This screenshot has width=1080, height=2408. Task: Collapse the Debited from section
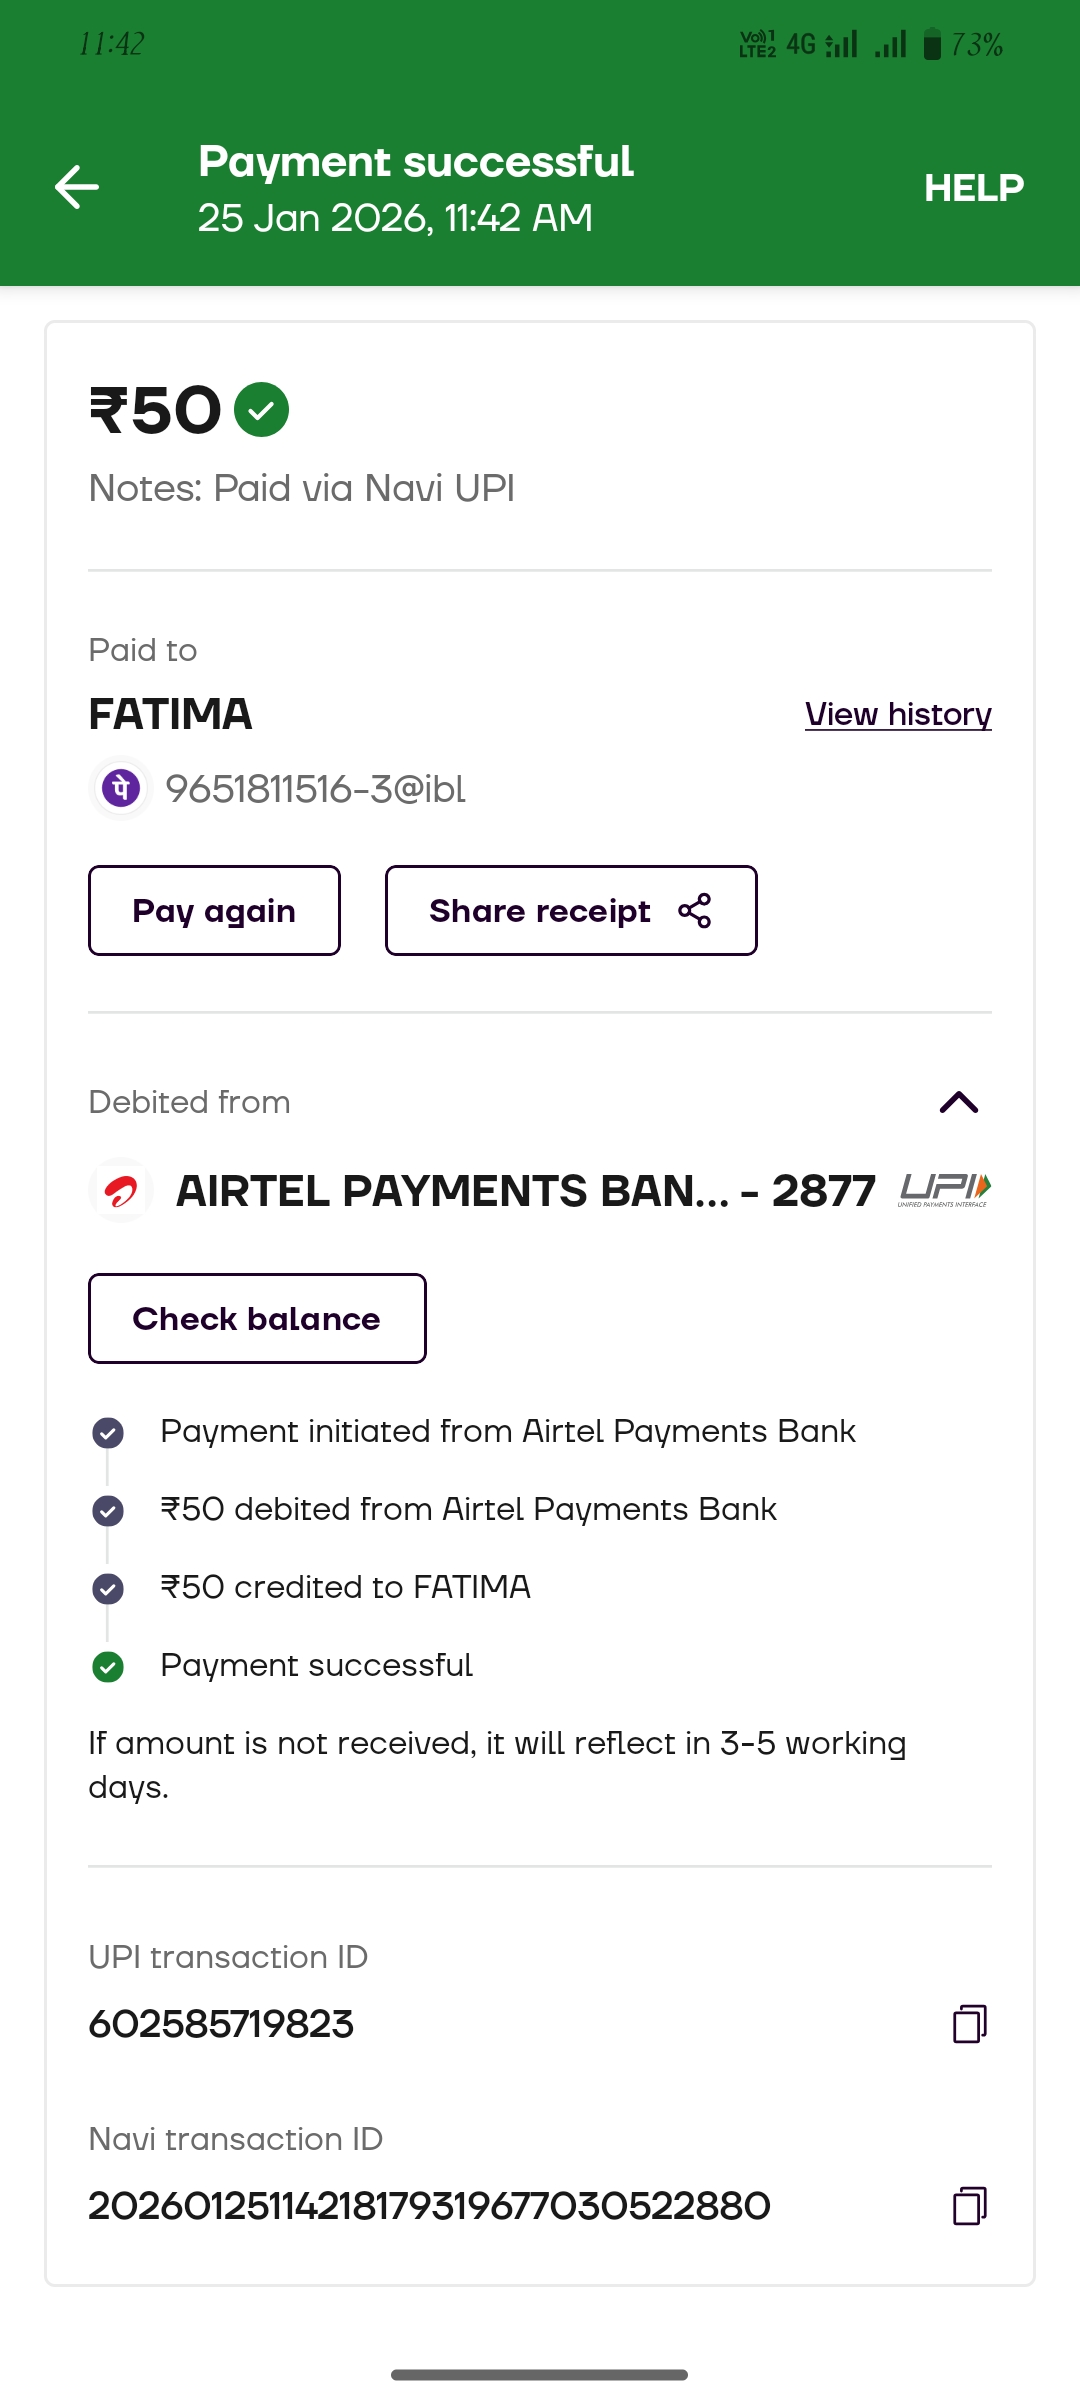958,1102
